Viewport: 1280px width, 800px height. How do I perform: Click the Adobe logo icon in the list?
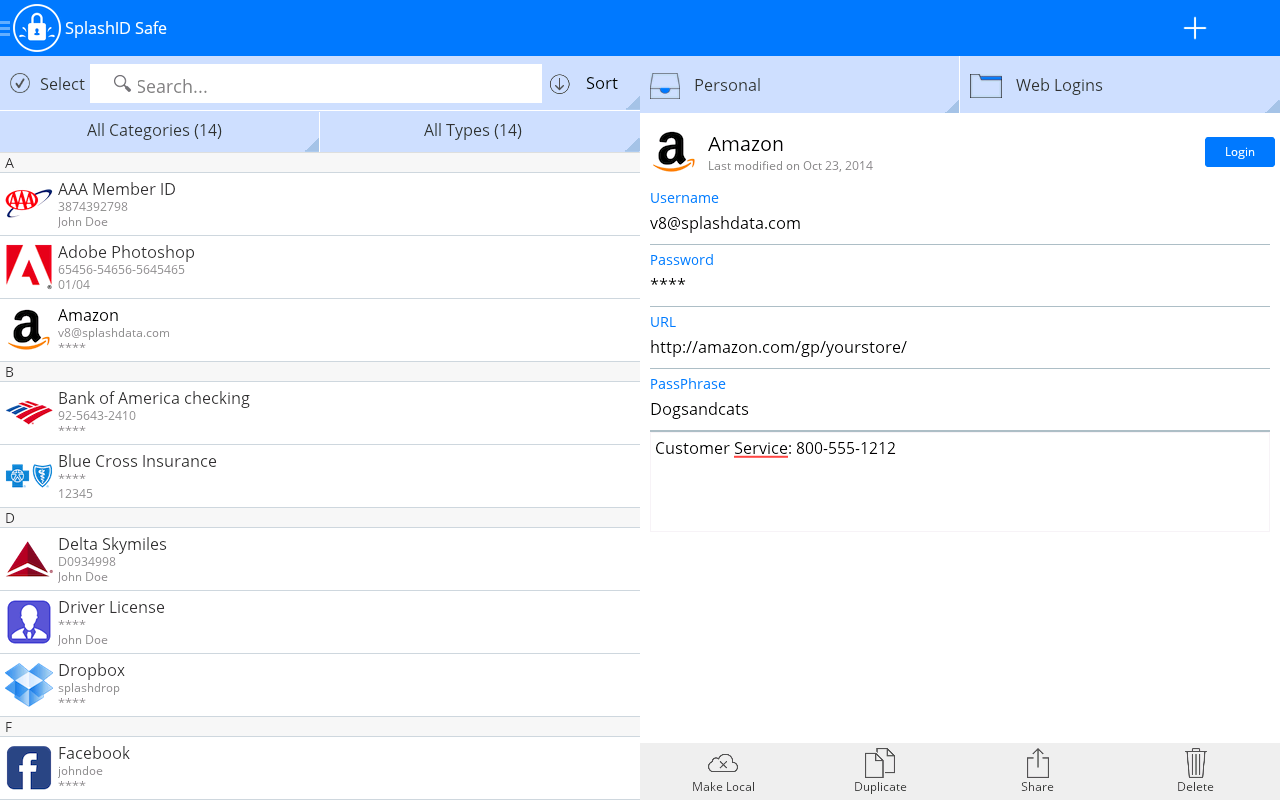click(29, 267)
